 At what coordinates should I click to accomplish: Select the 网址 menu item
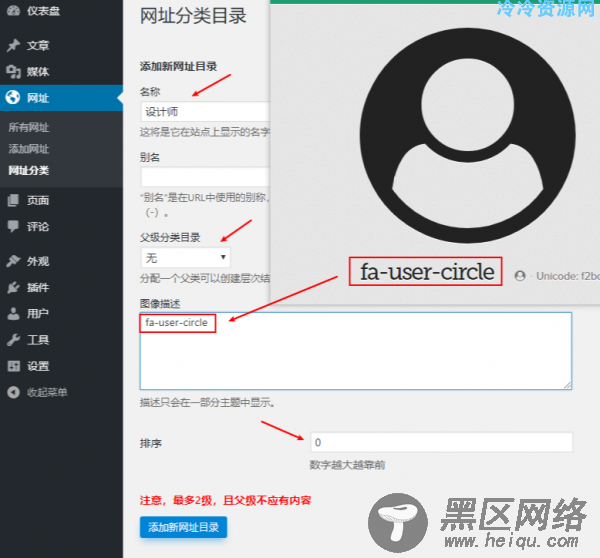pyautogui.click(x=61, y=98)
